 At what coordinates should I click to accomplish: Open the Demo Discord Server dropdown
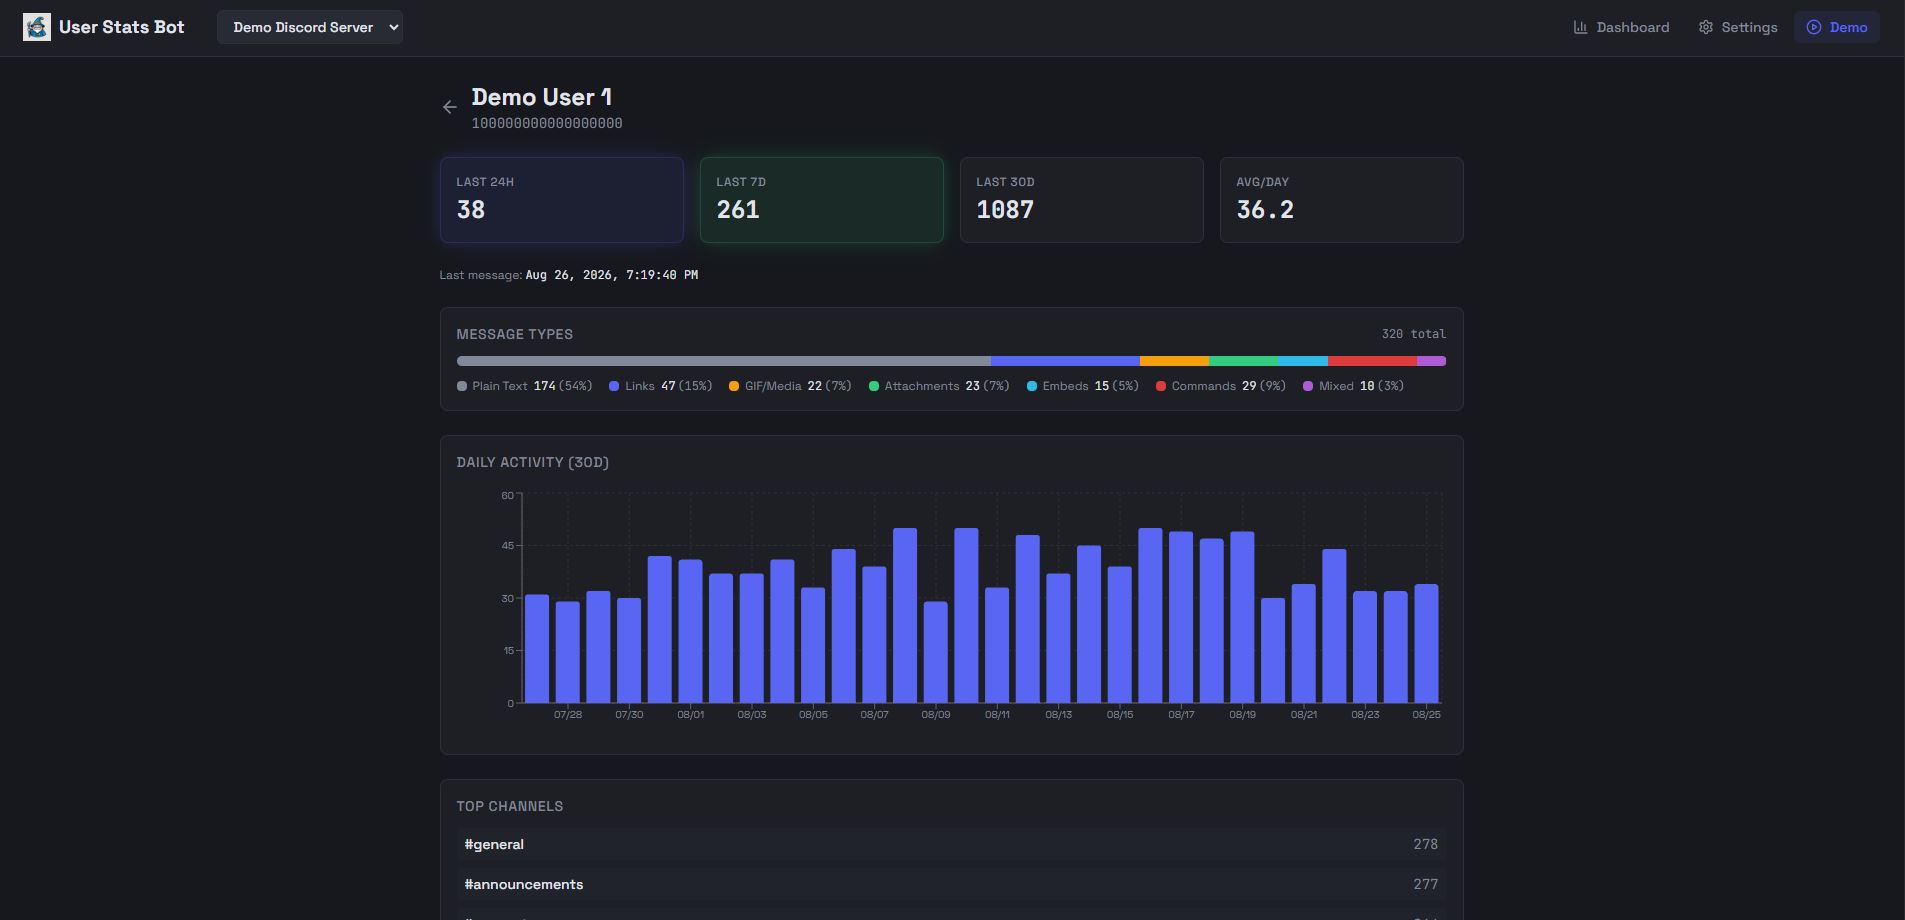(x=310, y=27)
